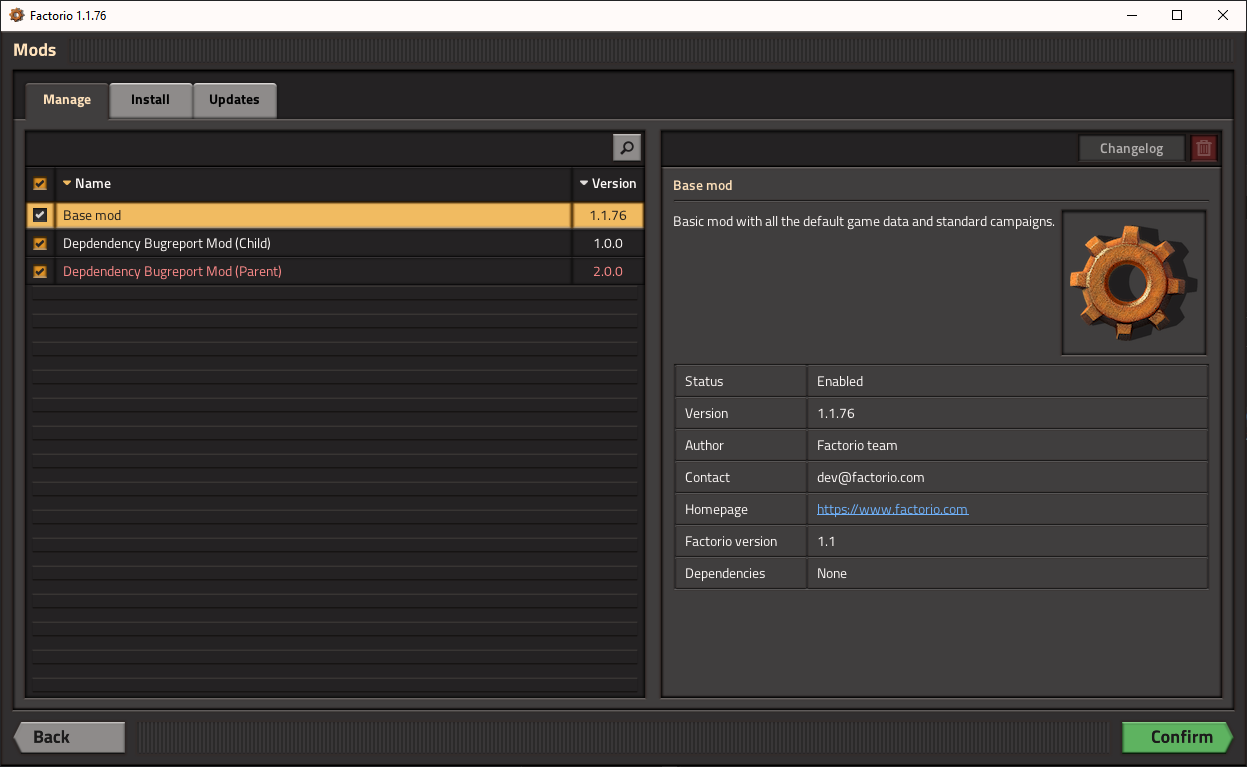The image size is (1247, 767).
Task: Click the Dependencies value None
Action: 832,573
